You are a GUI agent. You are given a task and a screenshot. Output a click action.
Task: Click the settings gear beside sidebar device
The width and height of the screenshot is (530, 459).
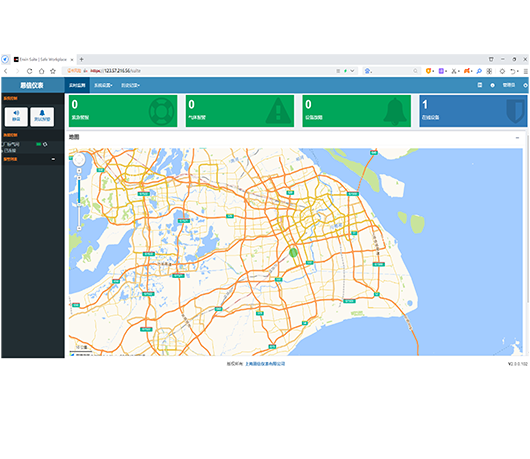tap(45, 144)
